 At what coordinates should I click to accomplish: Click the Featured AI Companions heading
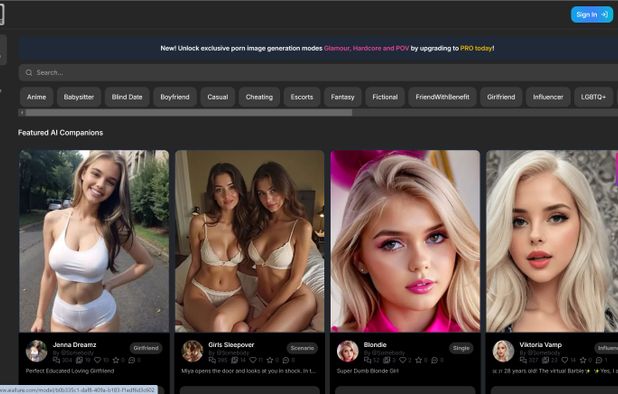(x=60, y=133)
